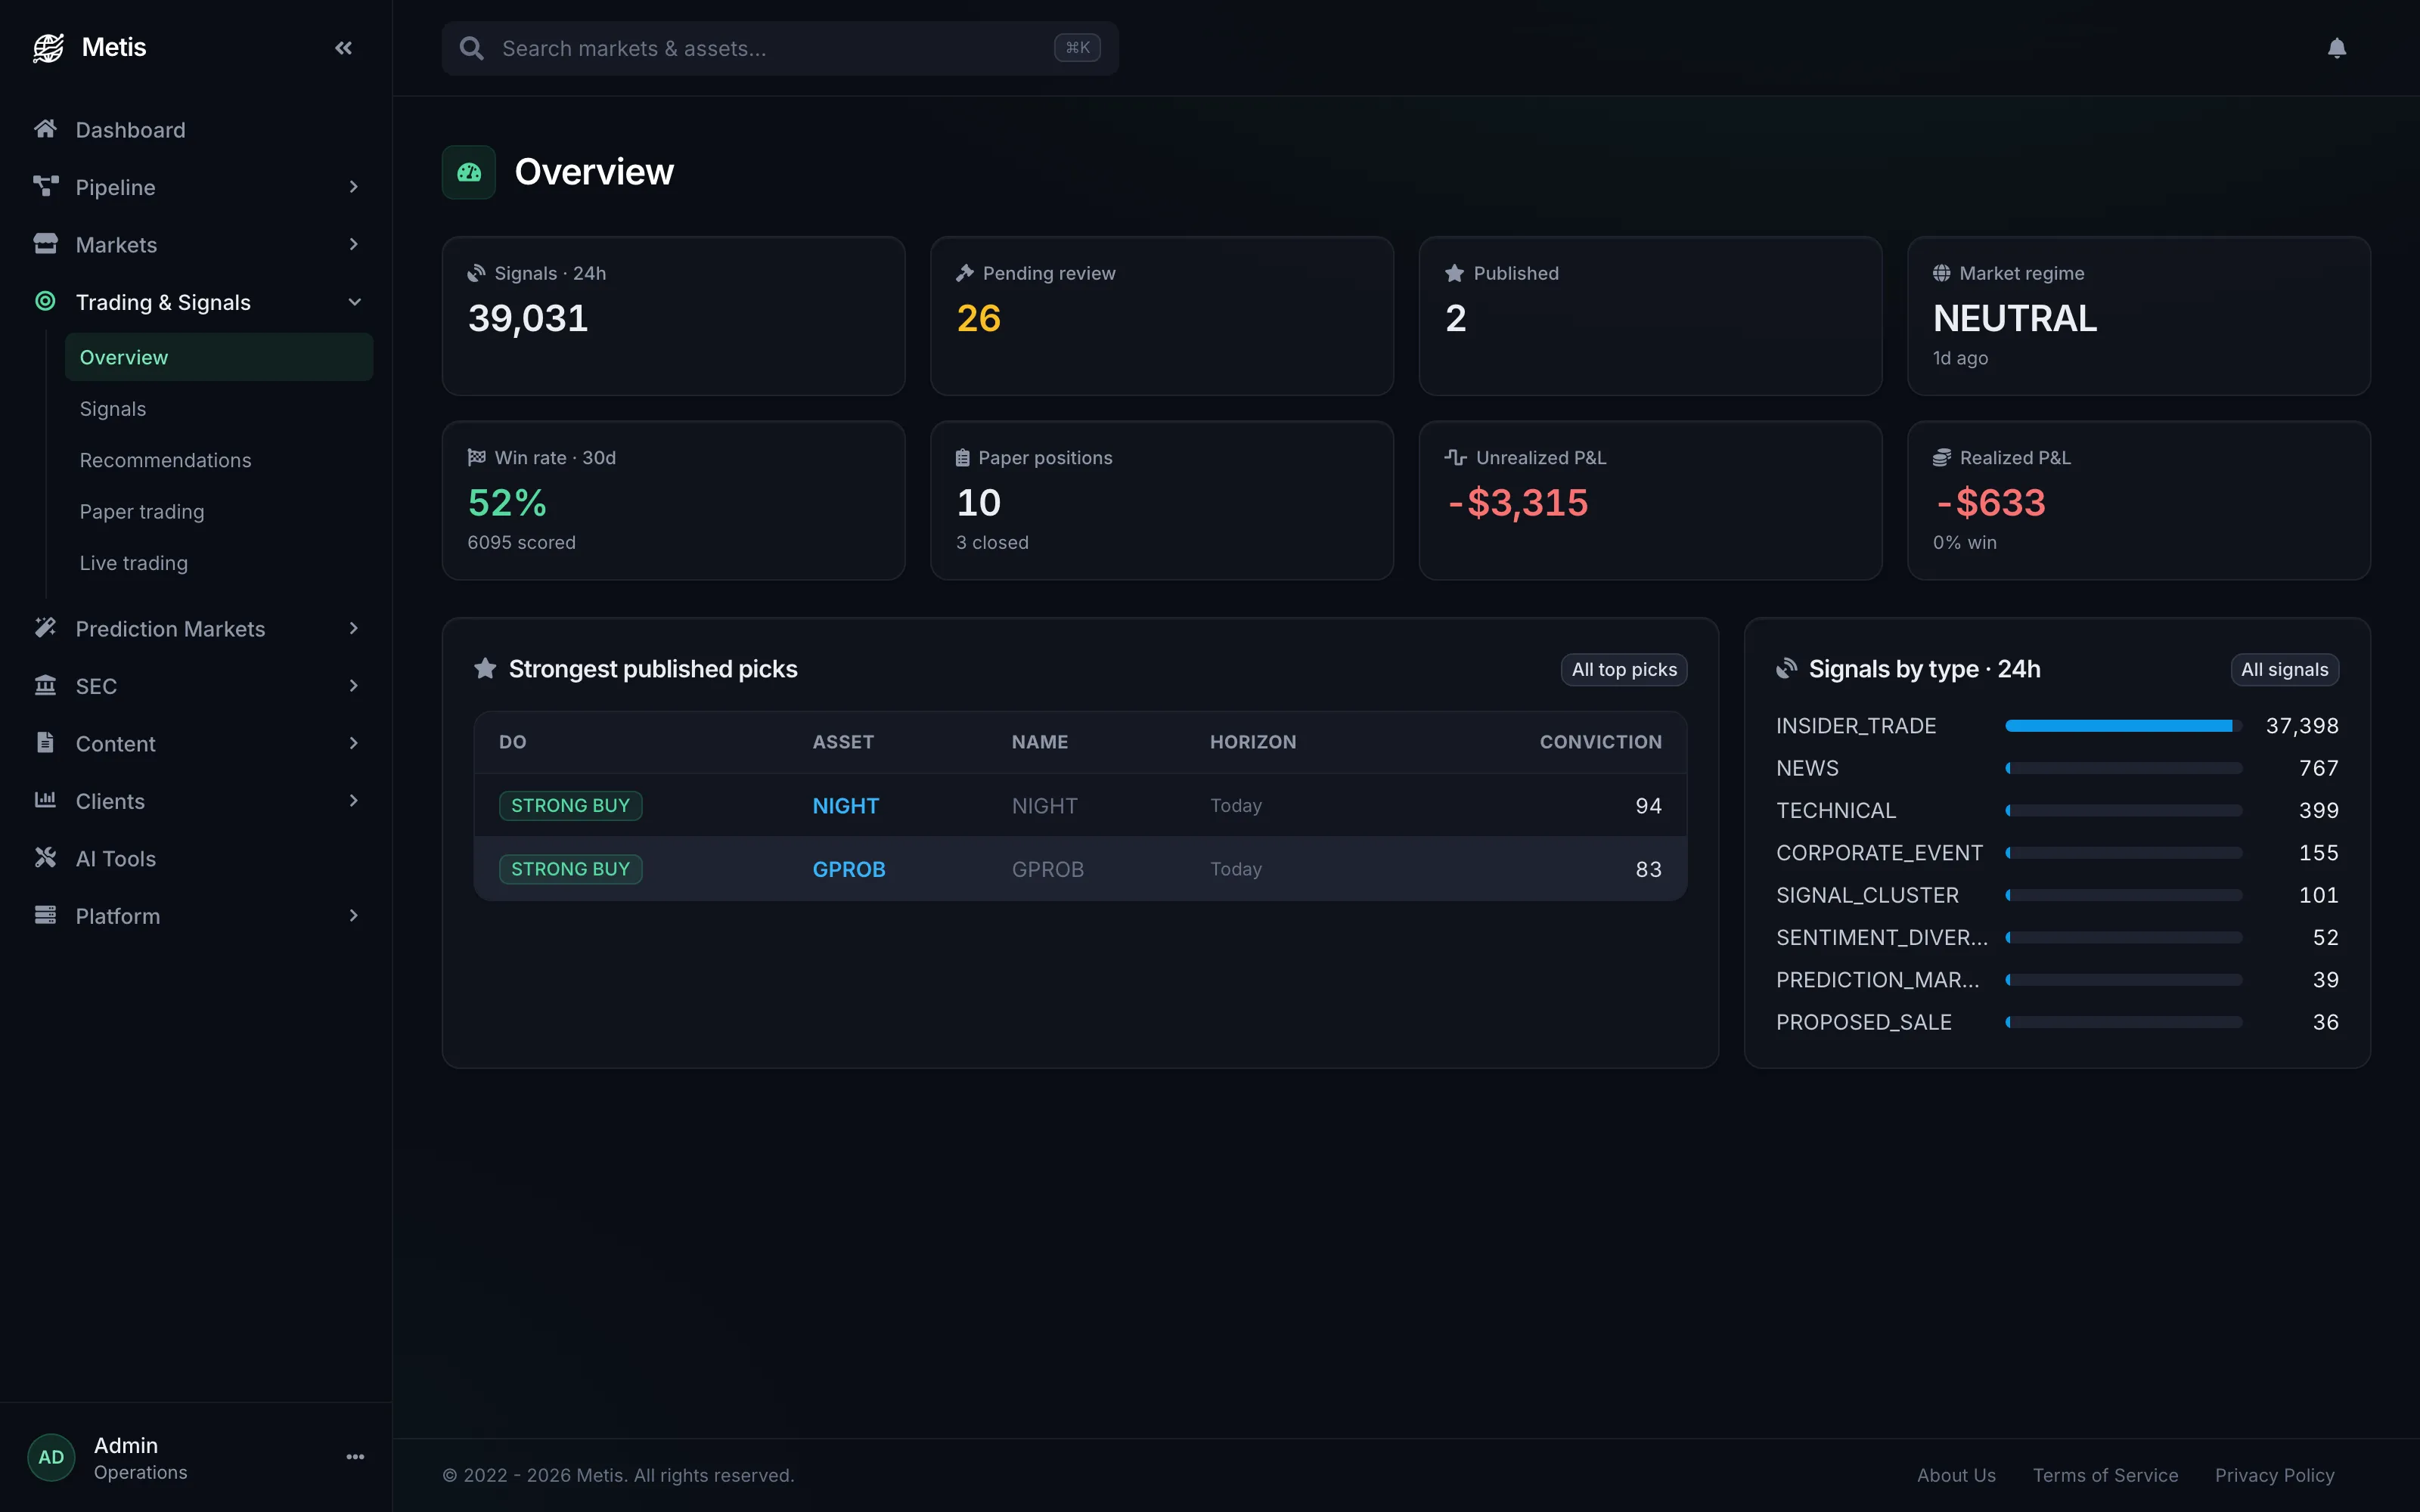Focus the Search markets & assets field

tap(780, 48)
